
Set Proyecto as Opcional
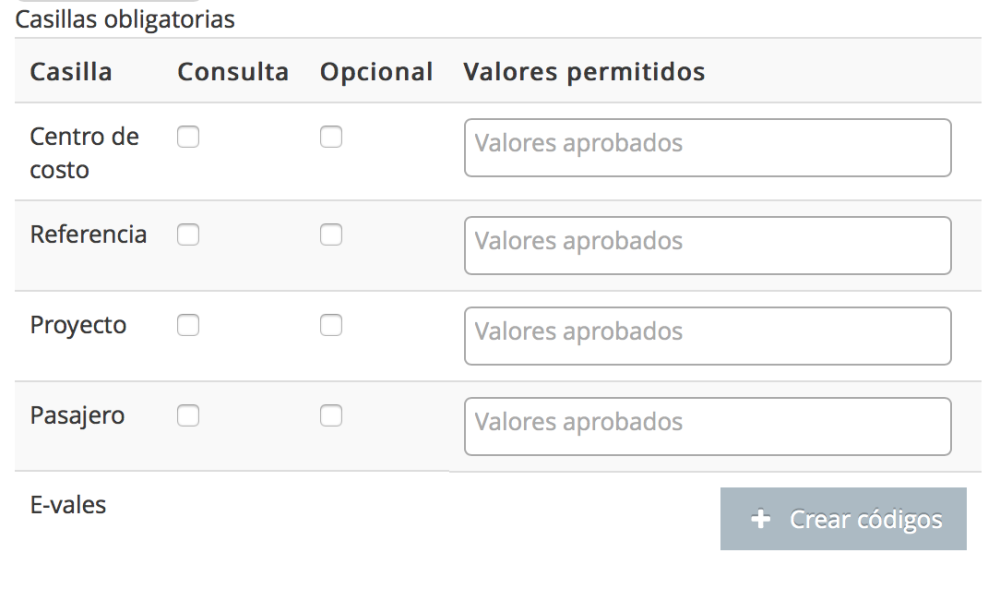click(x=331, y=325)
